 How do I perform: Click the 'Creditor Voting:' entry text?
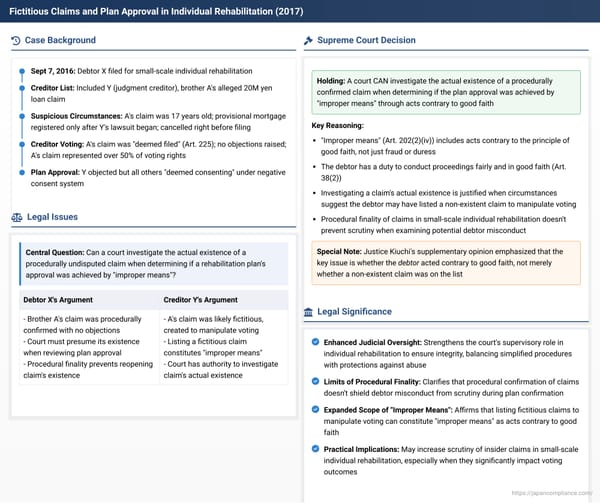tap(158, 150)
